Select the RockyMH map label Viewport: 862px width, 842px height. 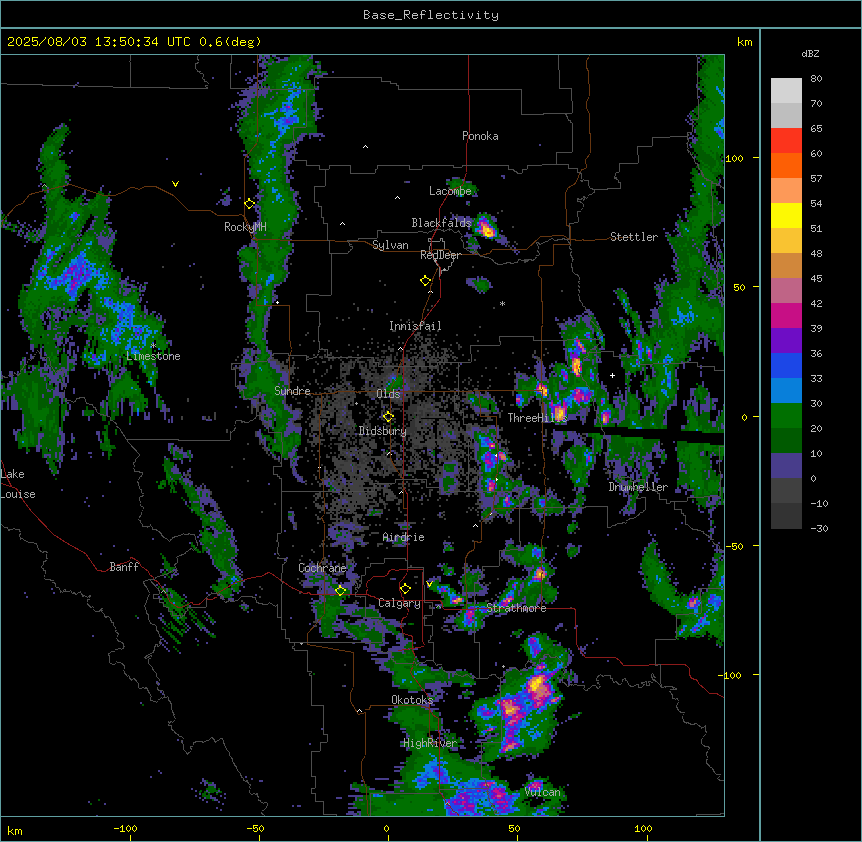pos(245,227)
